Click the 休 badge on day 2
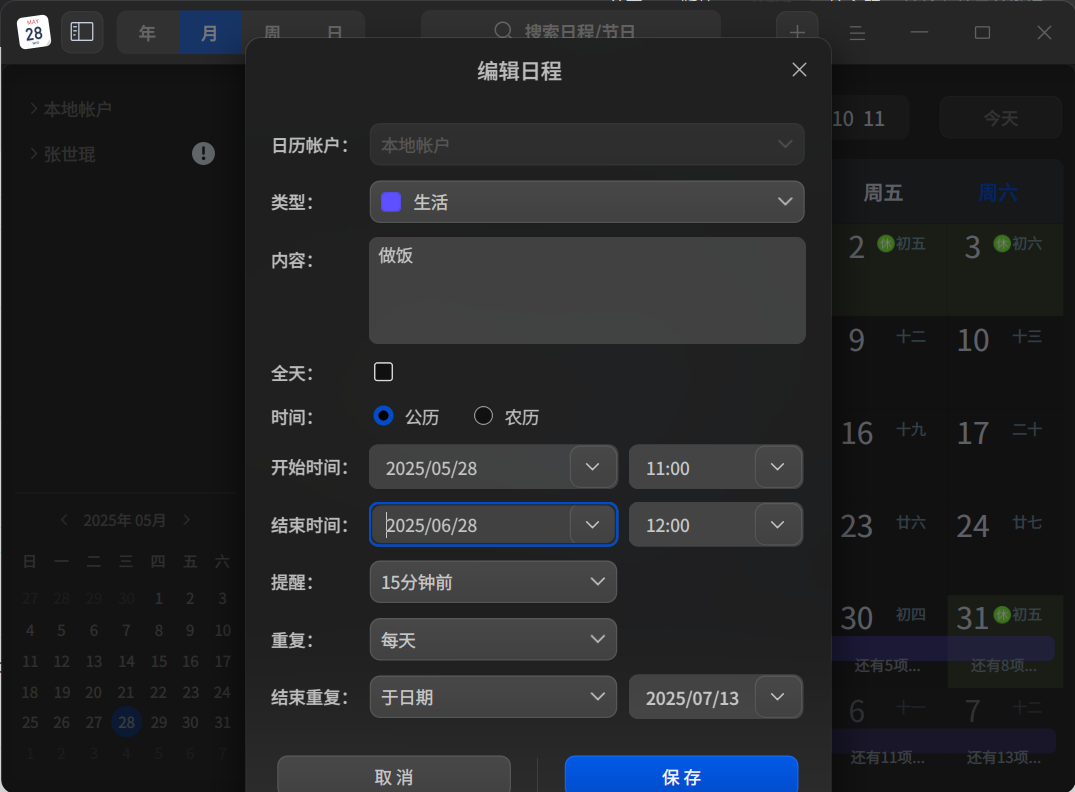The image size is (1075, 792). 886,243
